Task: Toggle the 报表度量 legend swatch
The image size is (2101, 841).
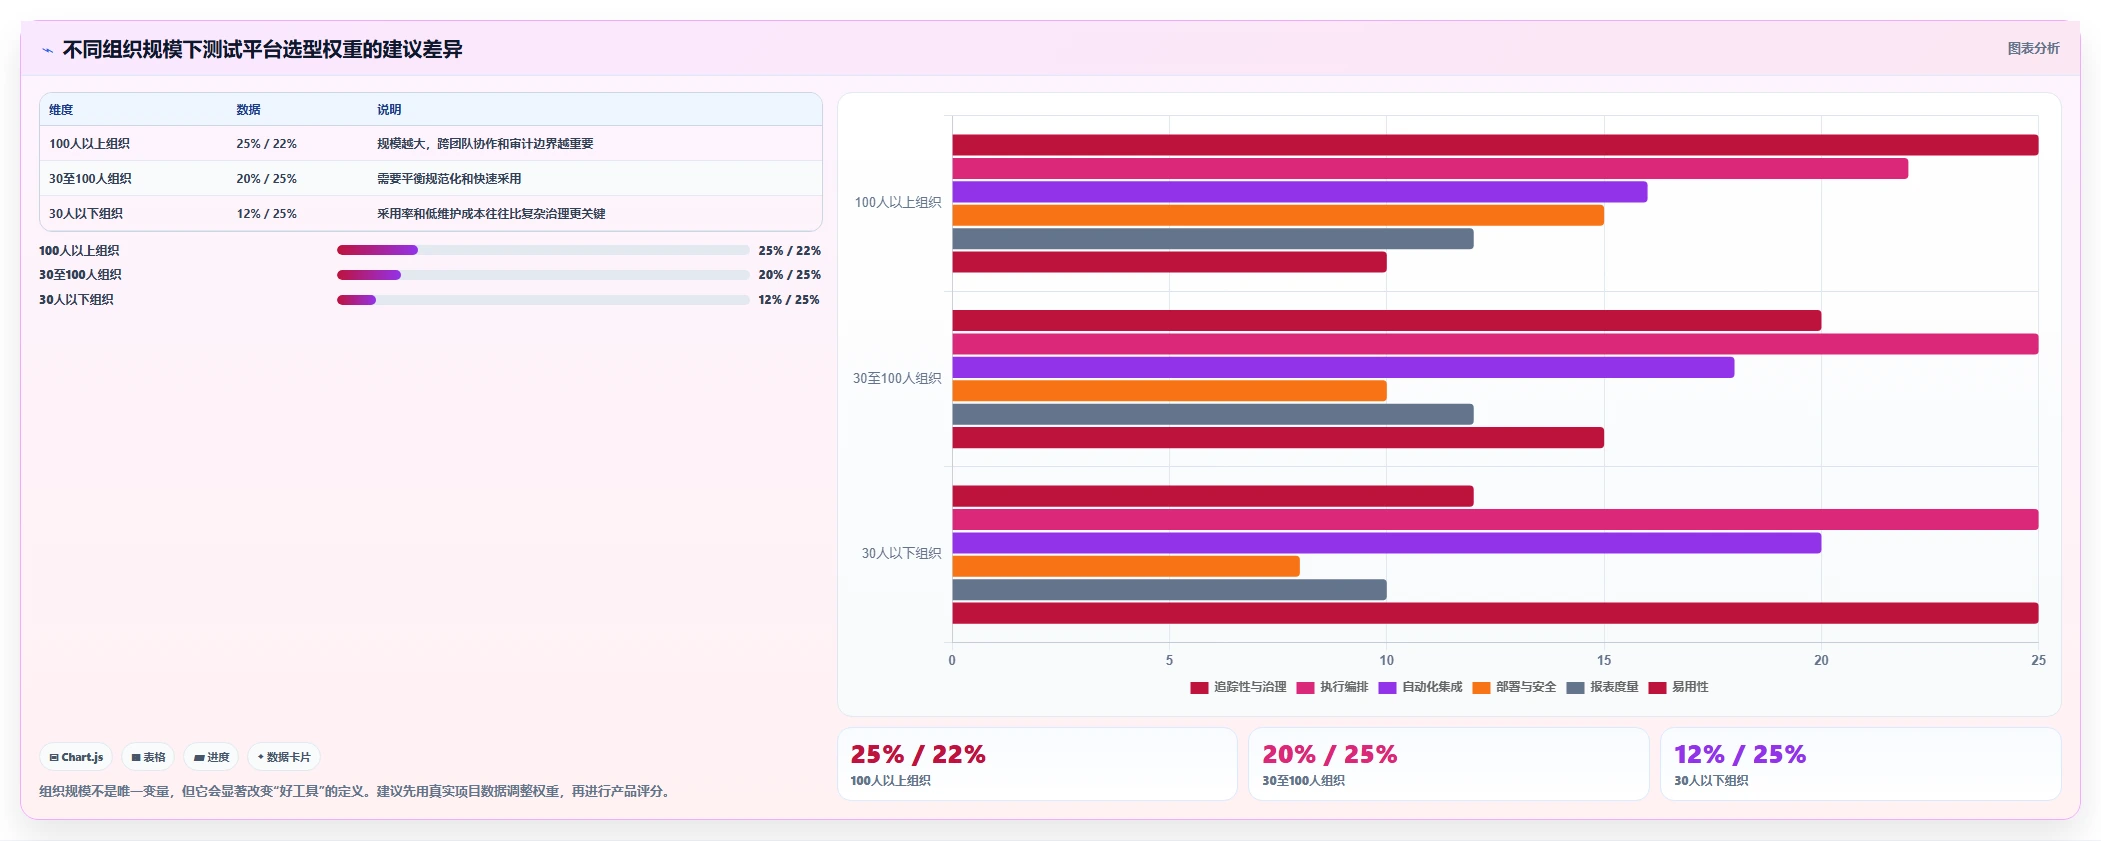Action: click(1575, 687)
